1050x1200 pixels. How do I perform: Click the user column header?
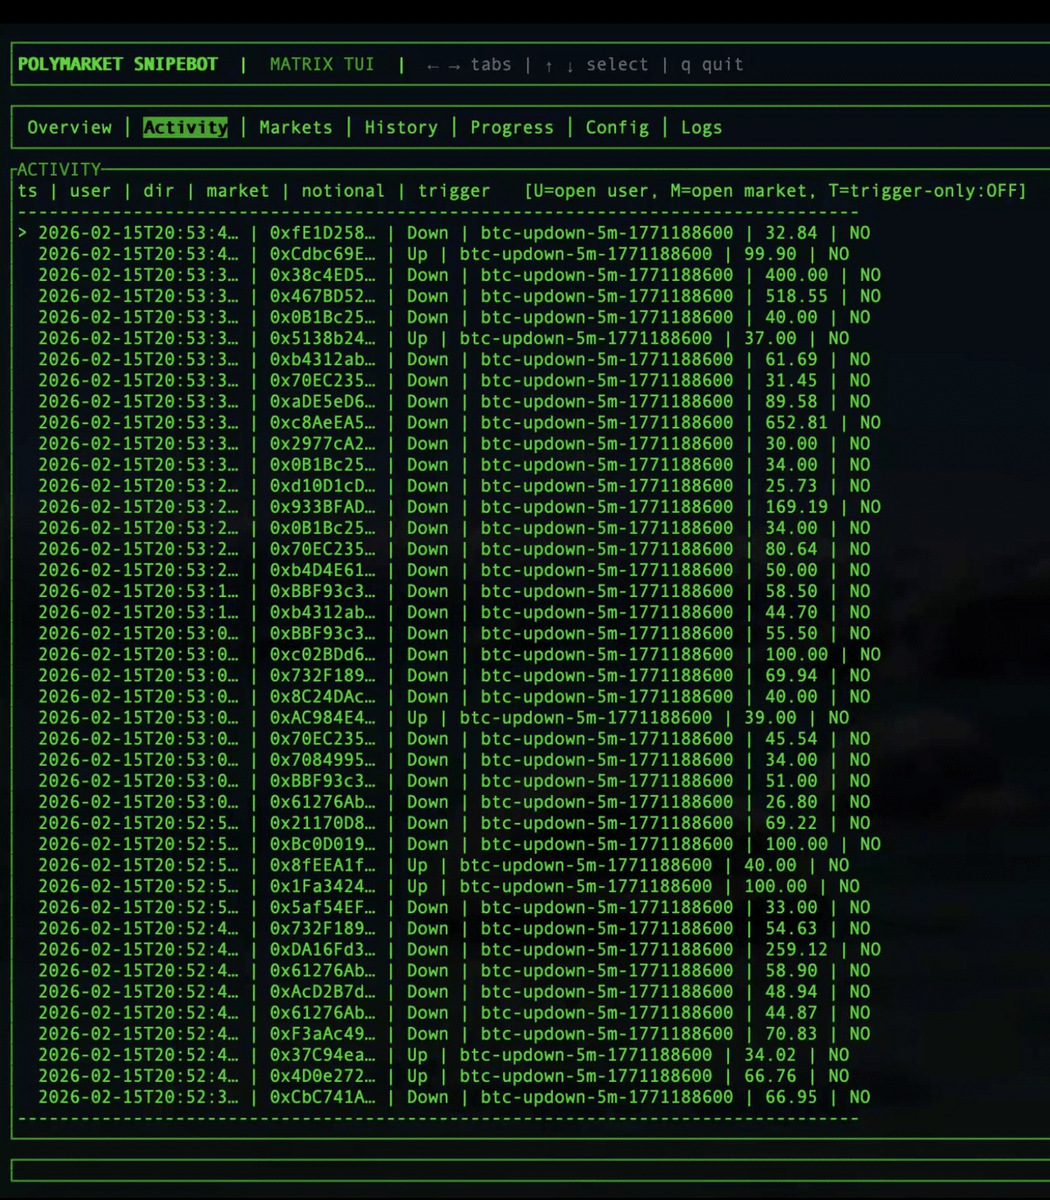click(90, 190)
